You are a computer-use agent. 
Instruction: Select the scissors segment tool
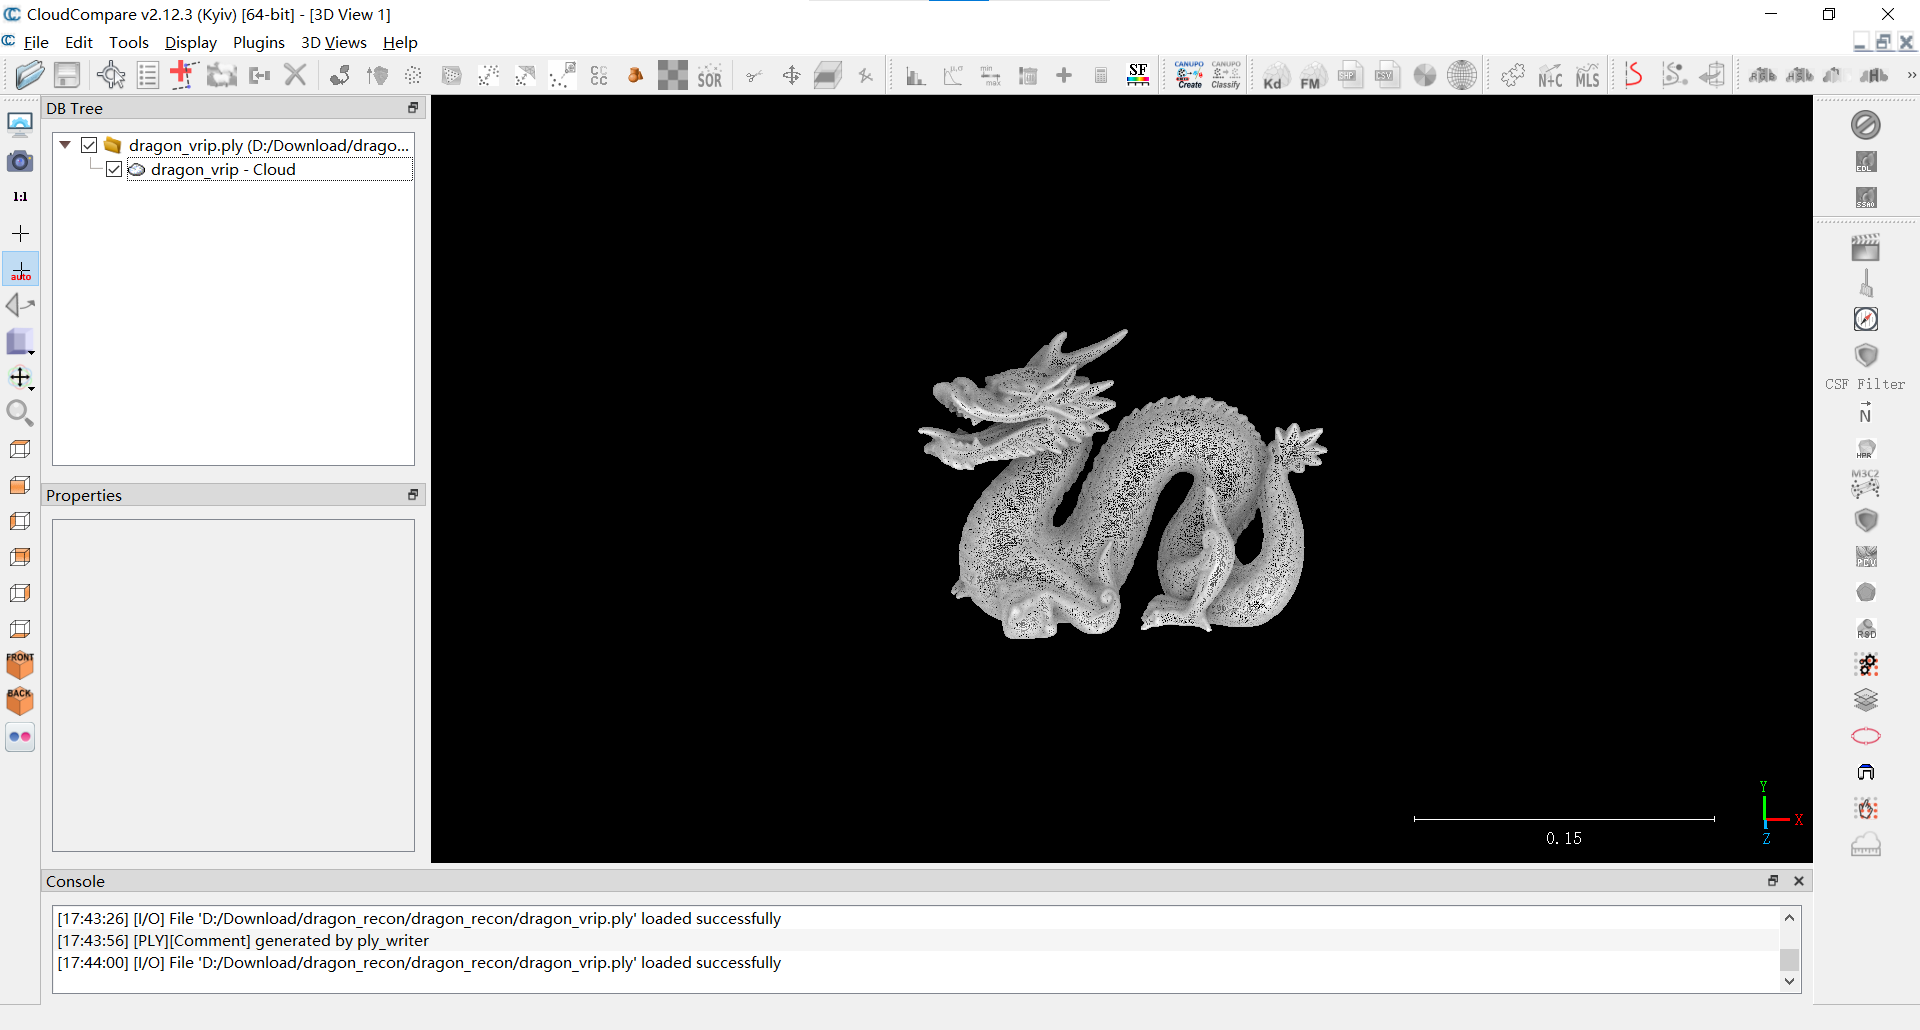[754, 75]
